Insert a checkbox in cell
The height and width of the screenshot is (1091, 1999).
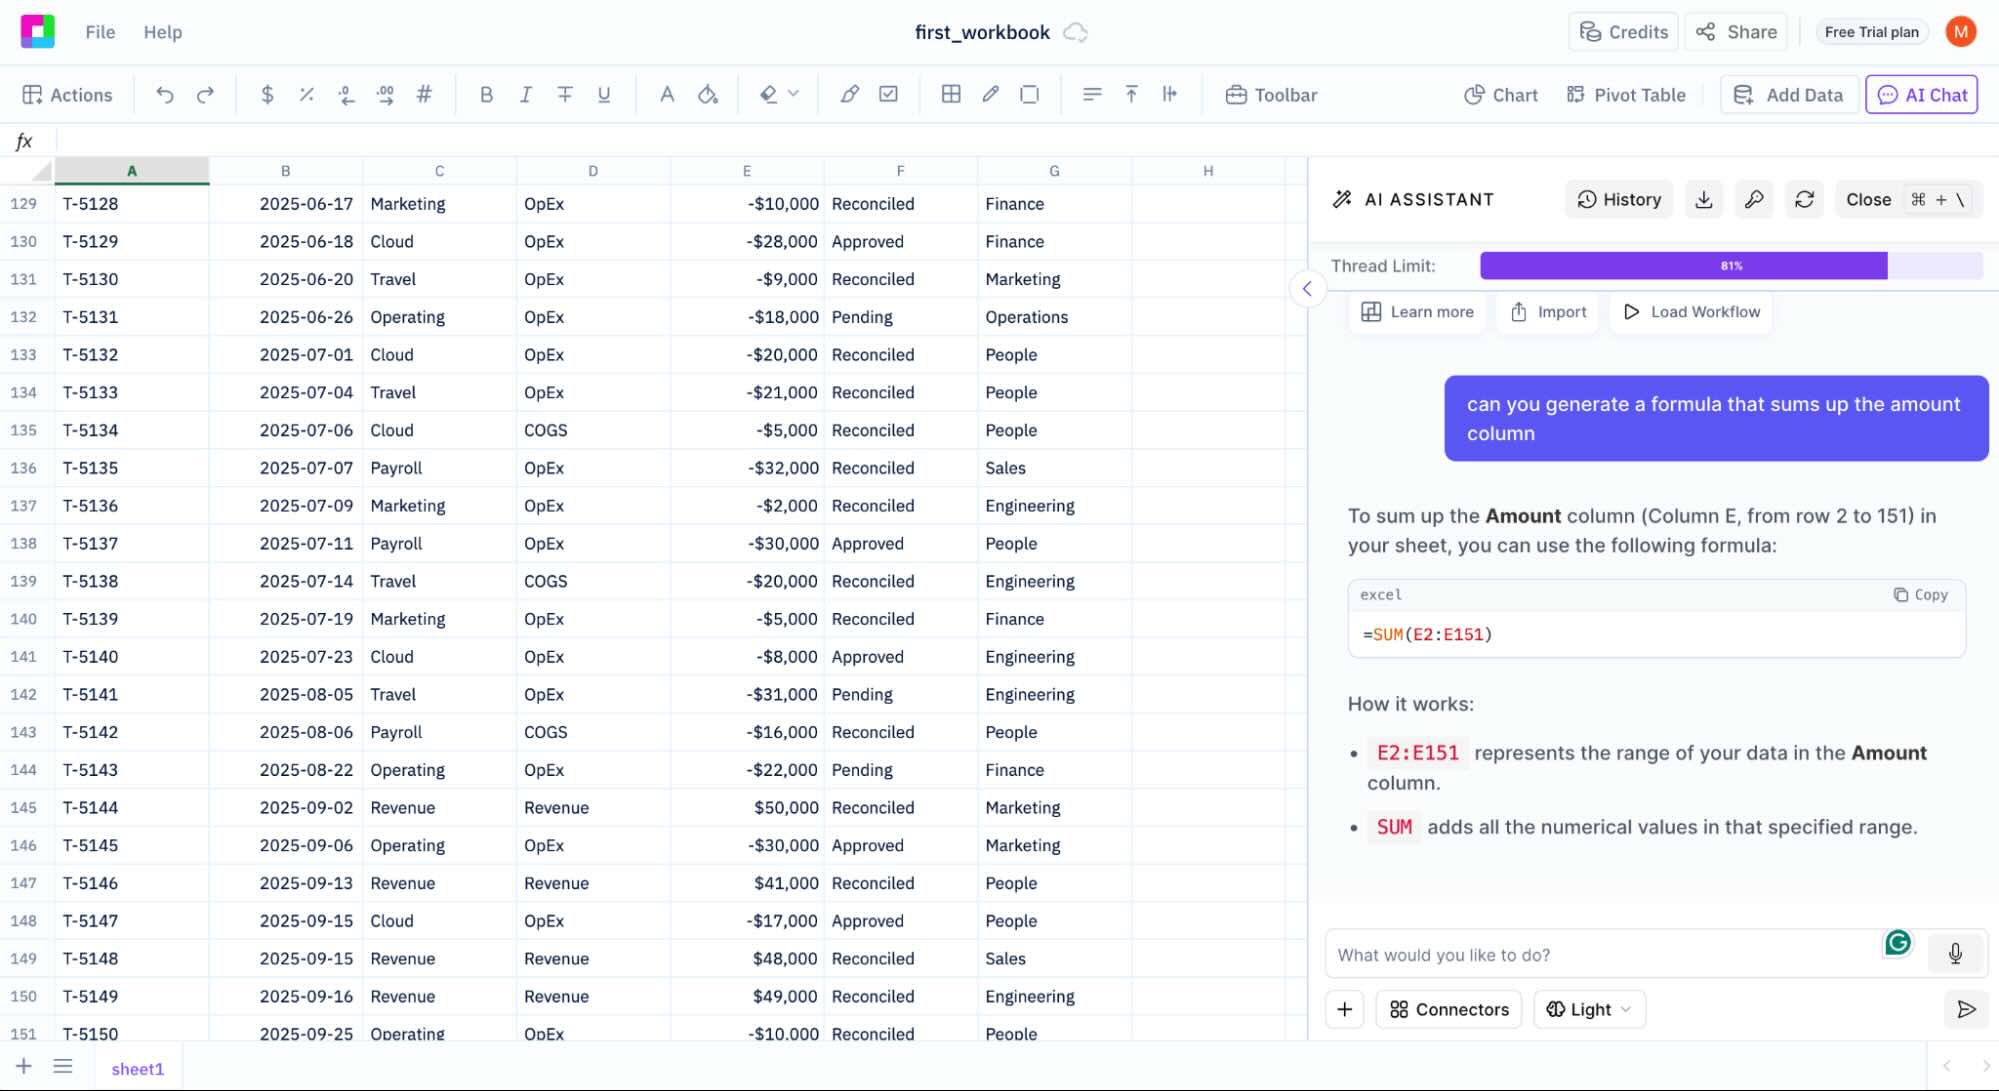pyautogui.click(x=888, y=95)
